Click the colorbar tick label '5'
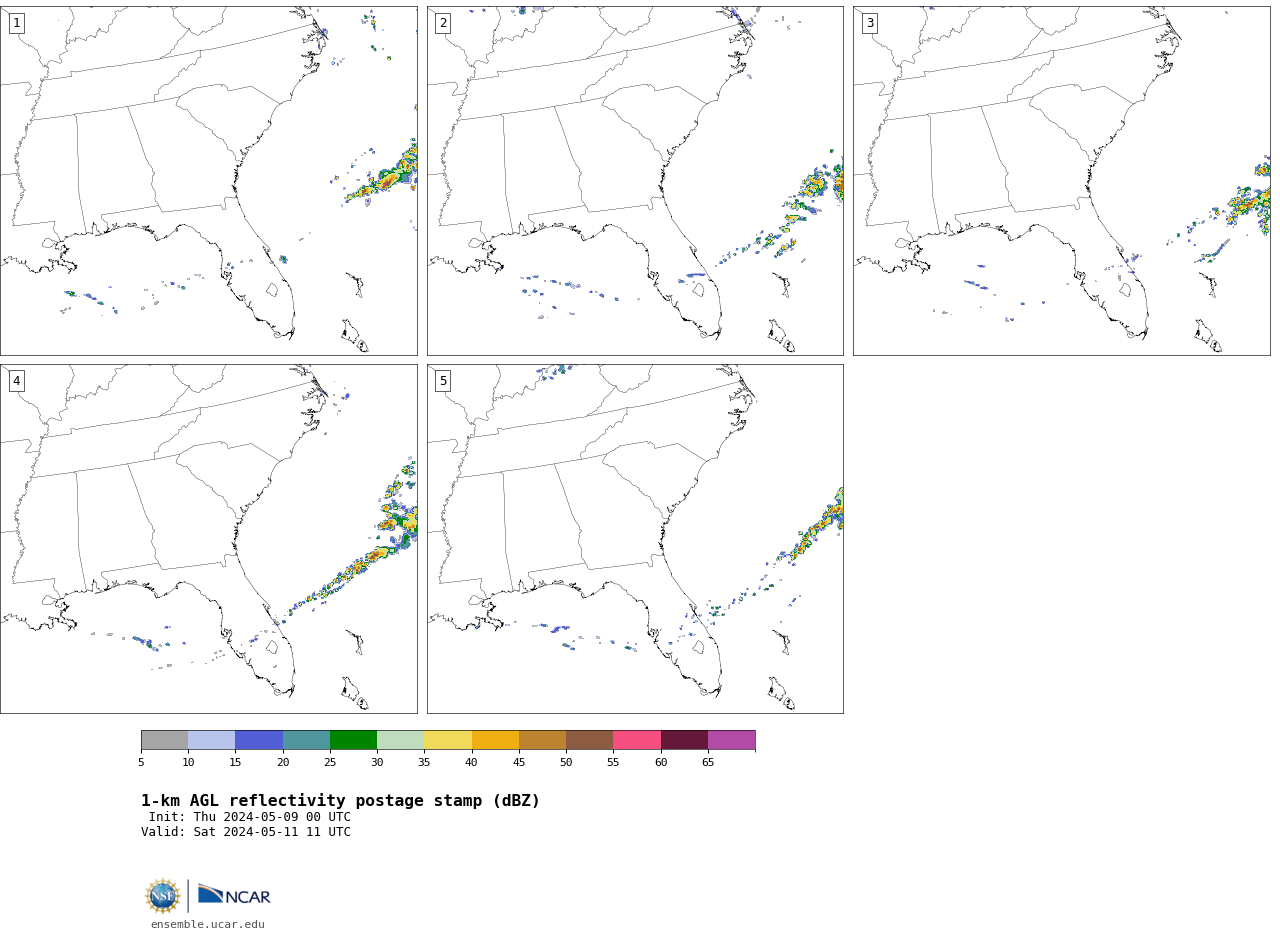Image resolution: width=1280 pixels, height=936 pixels. (x=141, y=763)
